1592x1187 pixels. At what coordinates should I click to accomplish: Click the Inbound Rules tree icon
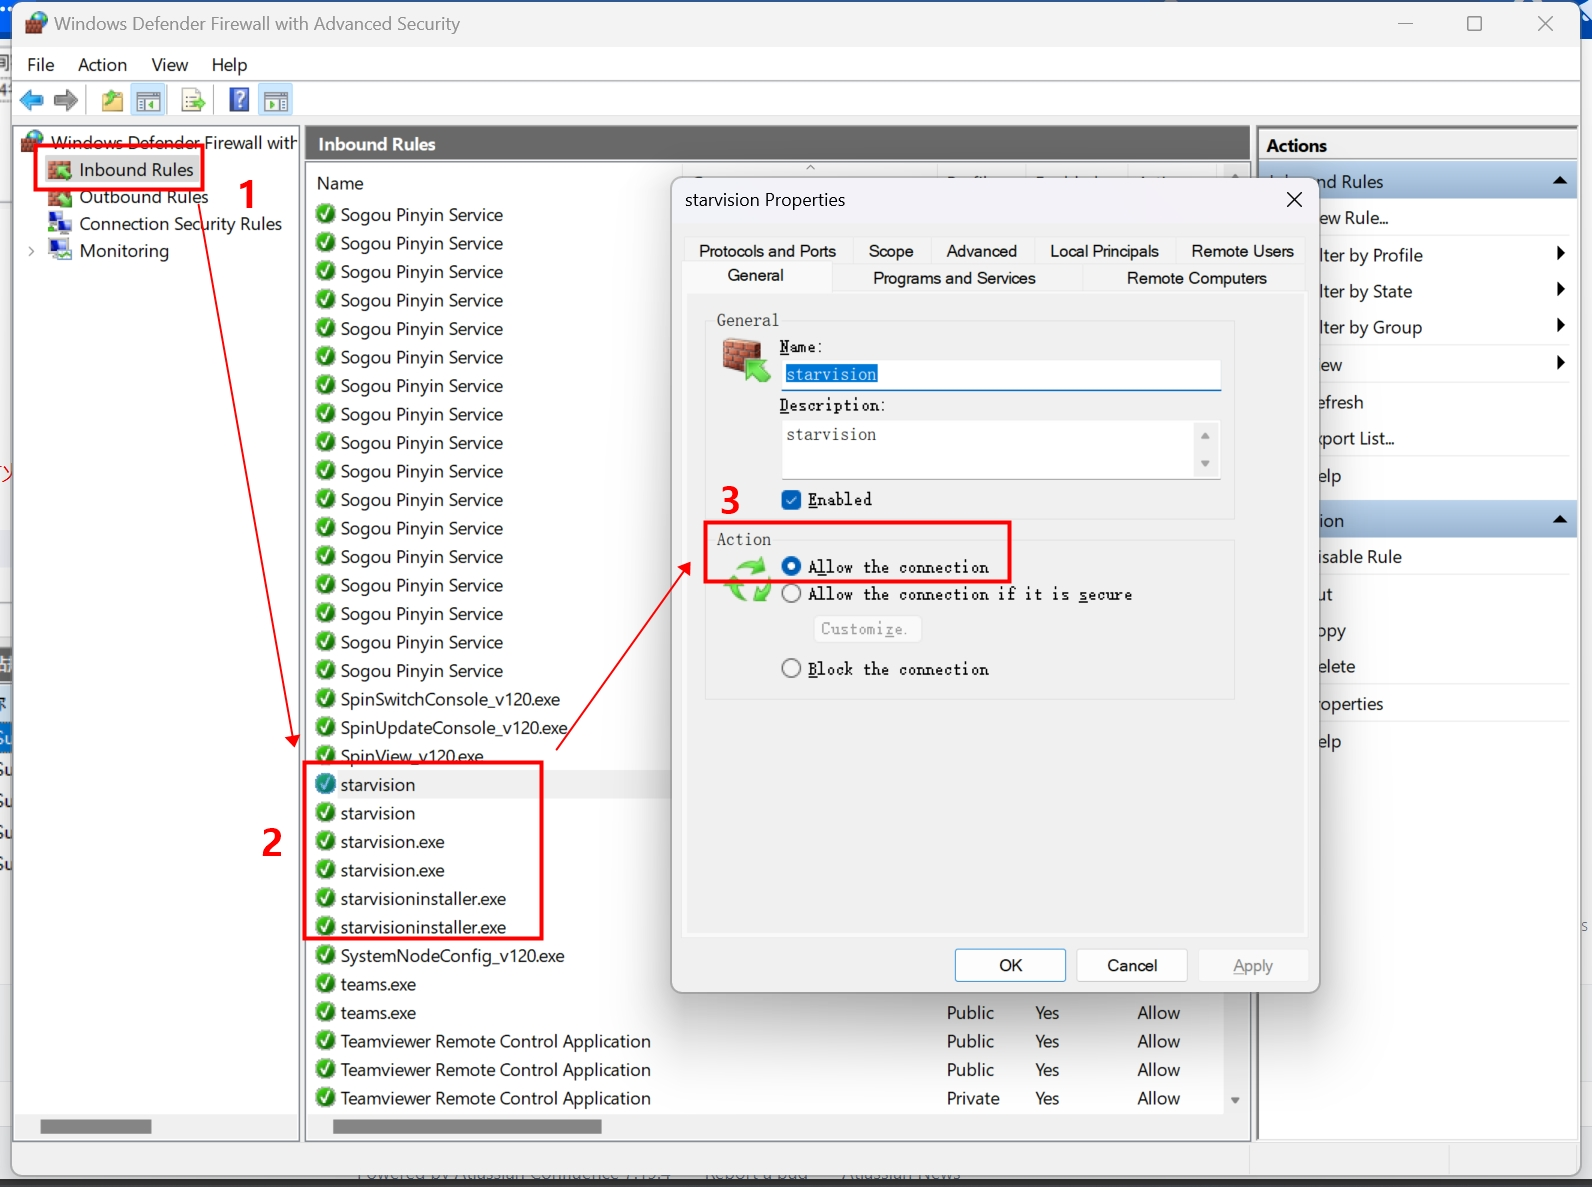point(60,170)
